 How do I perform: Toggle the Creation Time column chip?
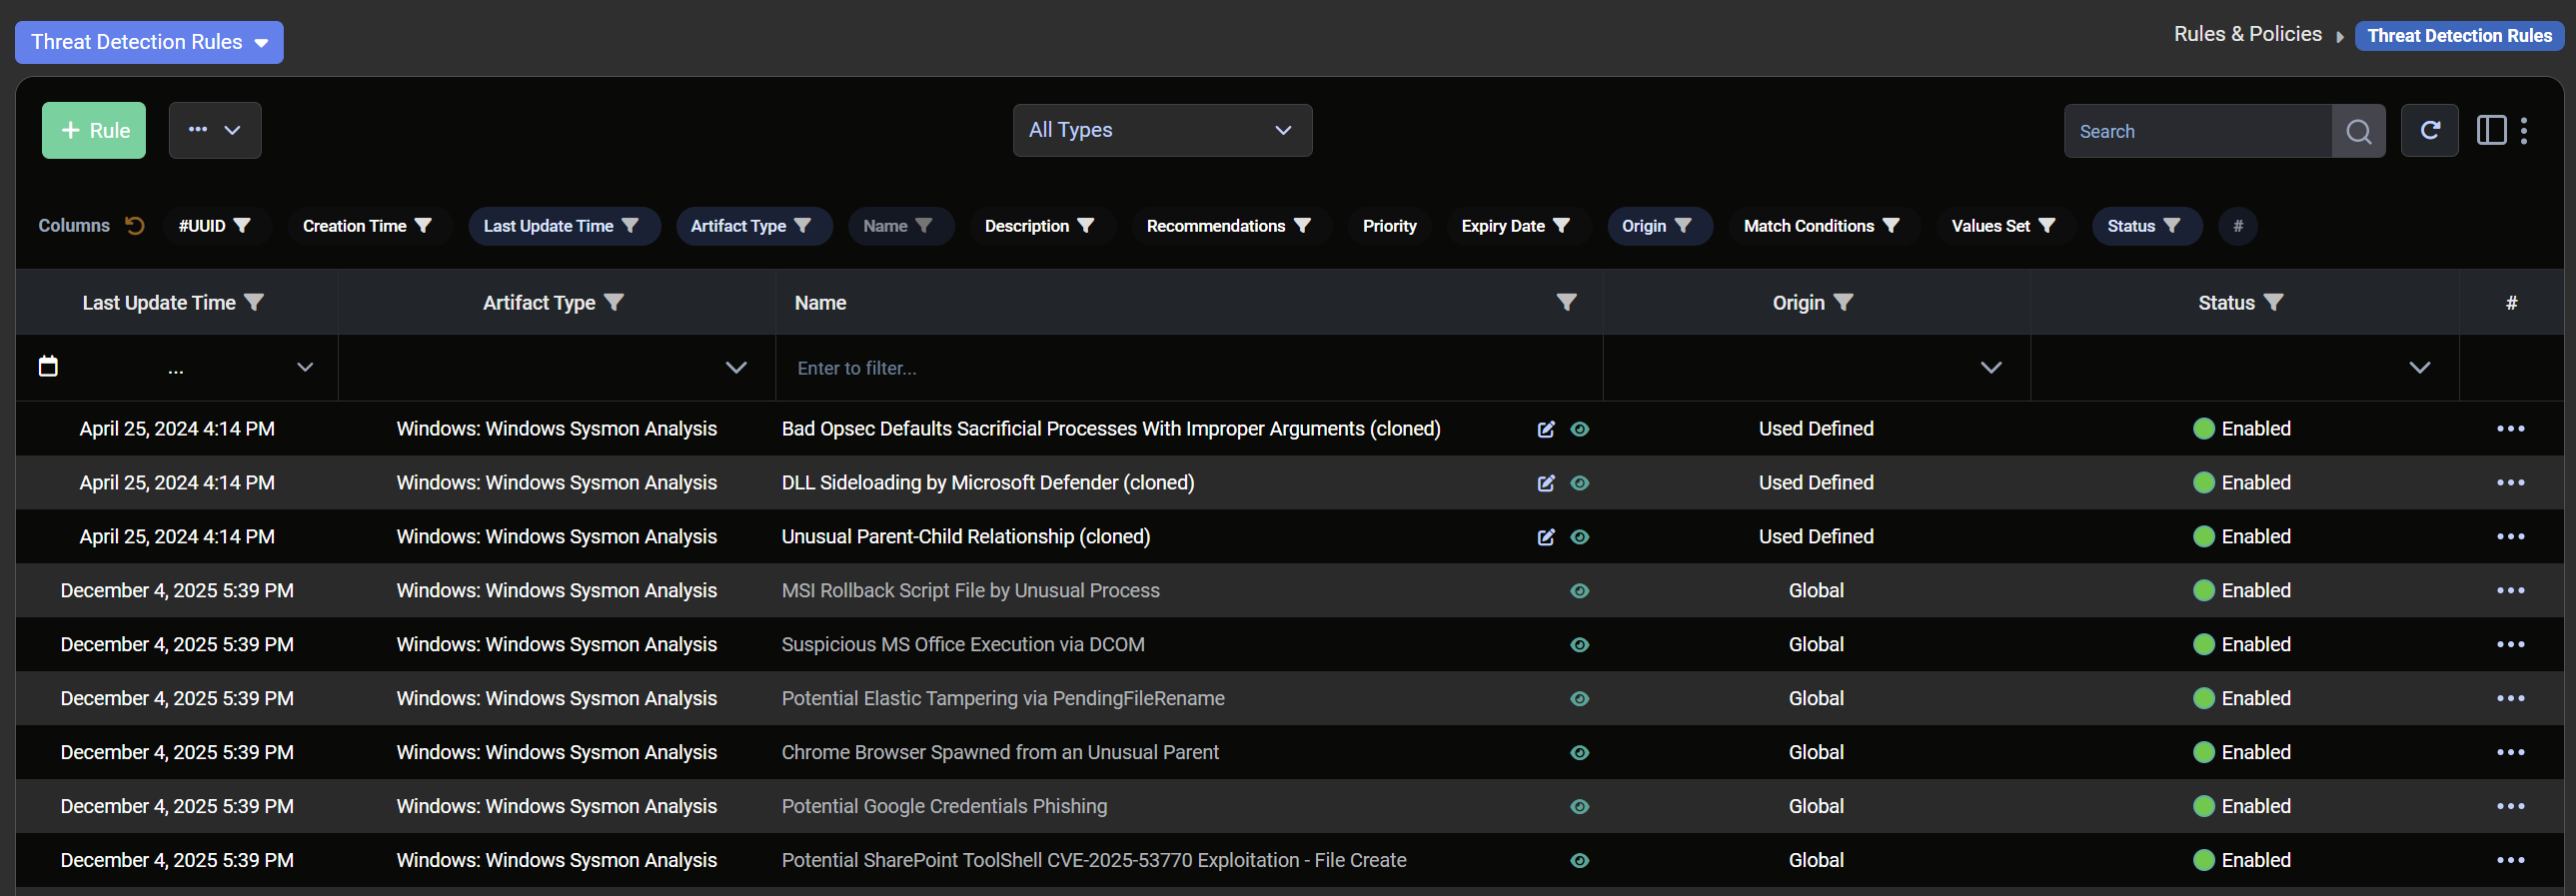366,226
